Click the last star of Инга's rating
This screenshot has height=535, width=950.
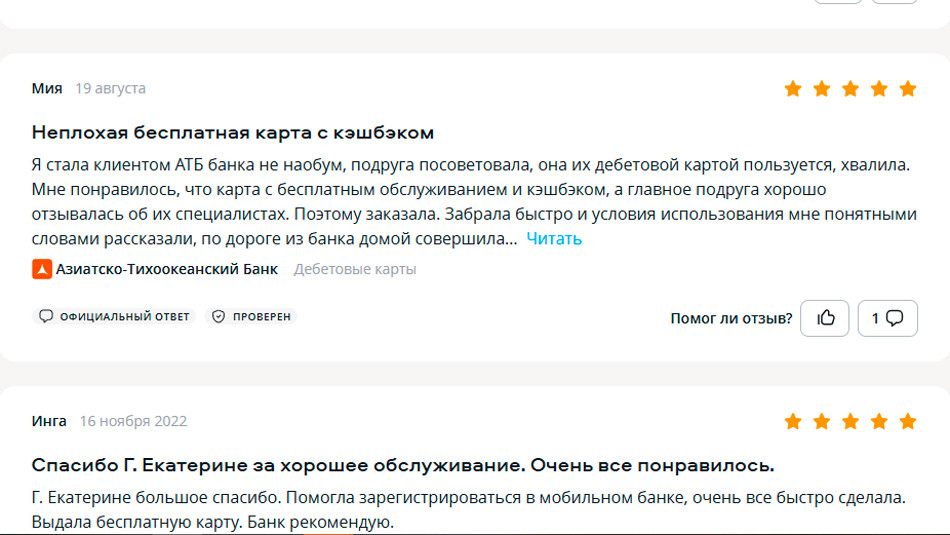point(907,421)
